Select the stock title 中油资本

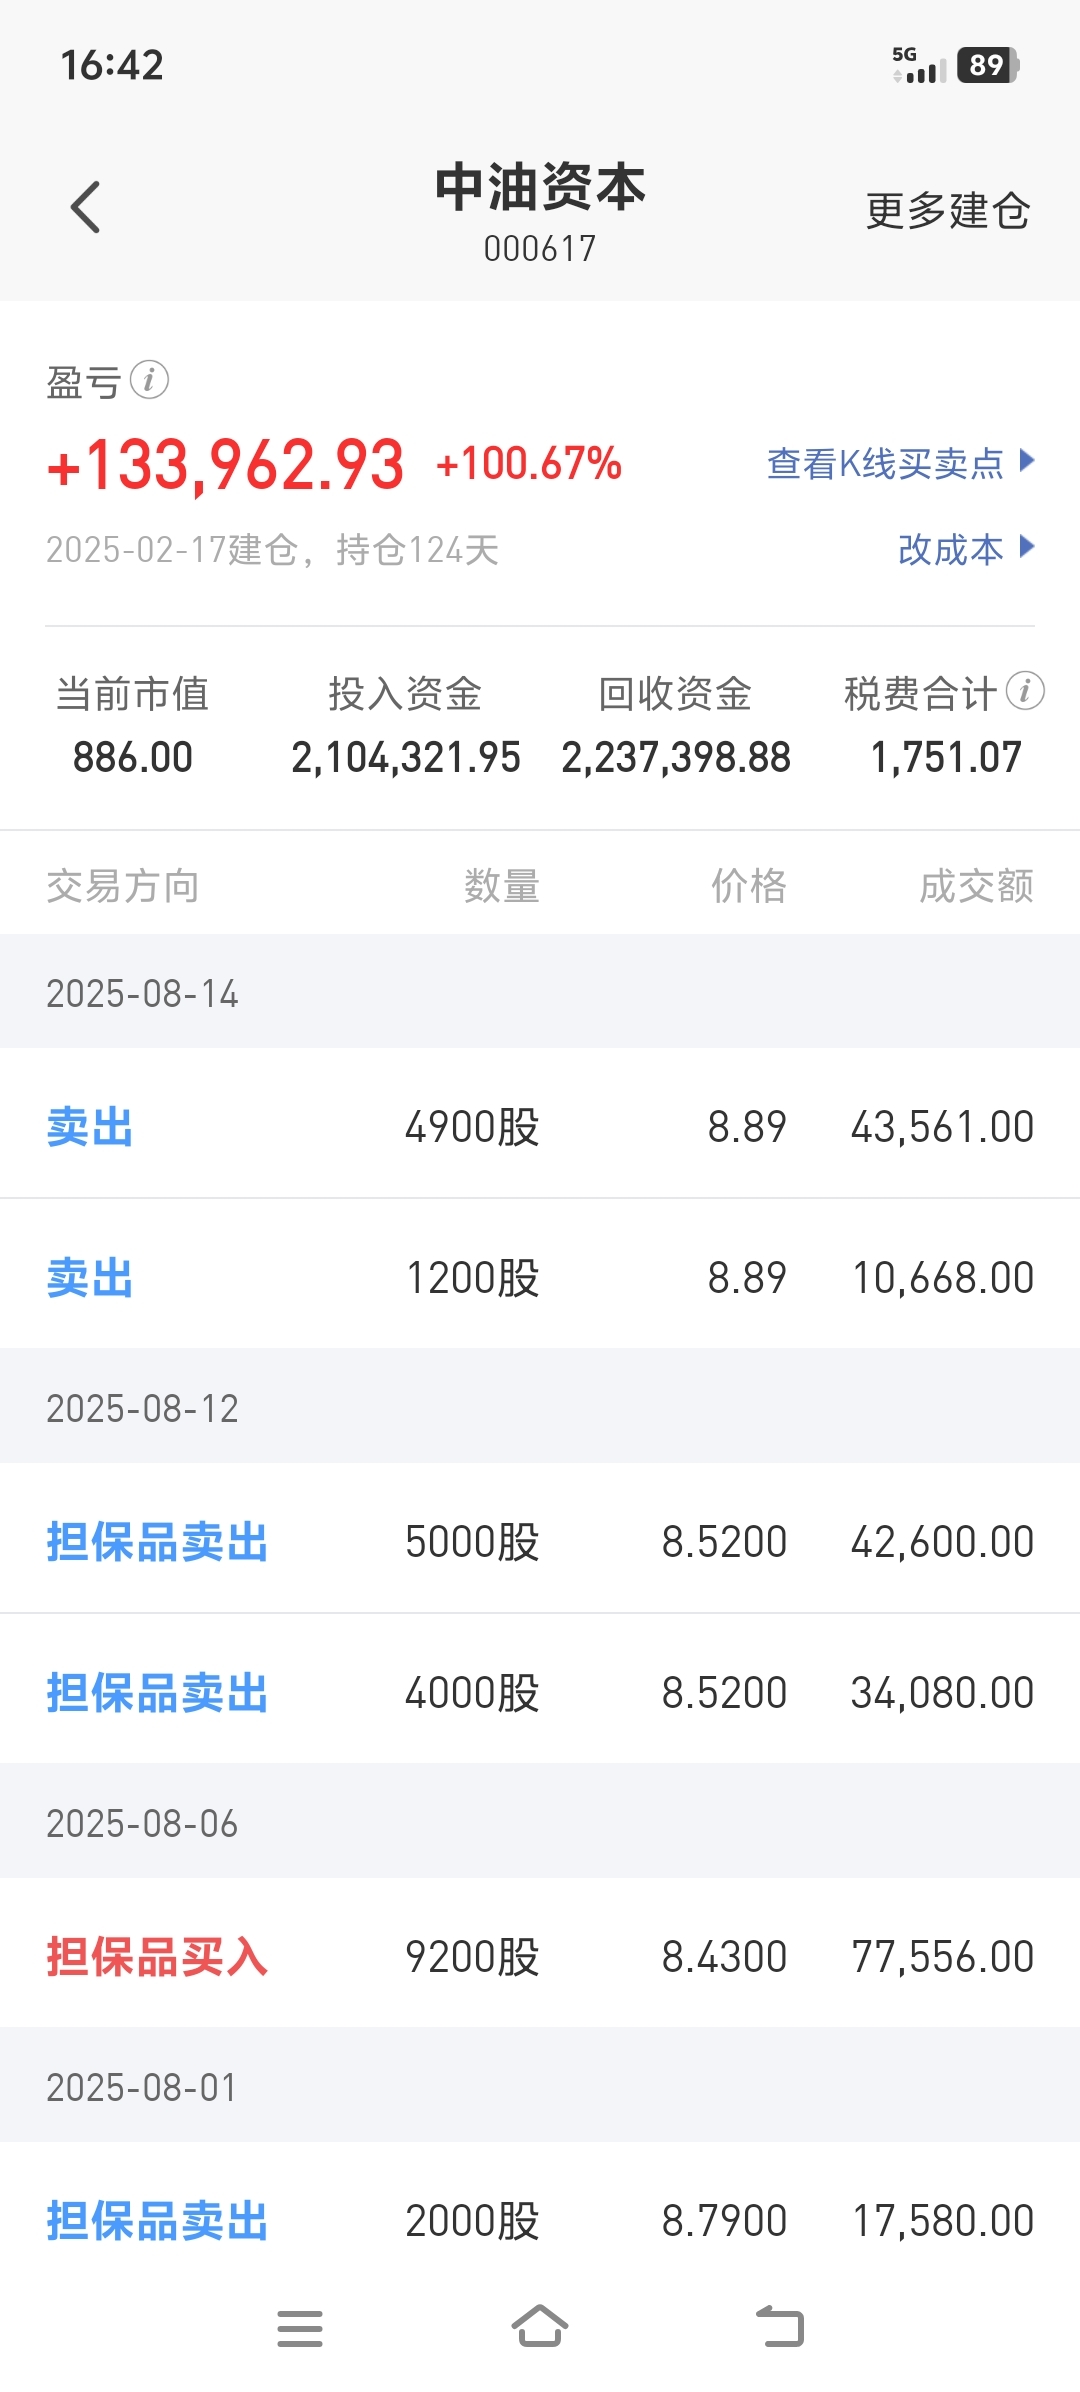540,187
